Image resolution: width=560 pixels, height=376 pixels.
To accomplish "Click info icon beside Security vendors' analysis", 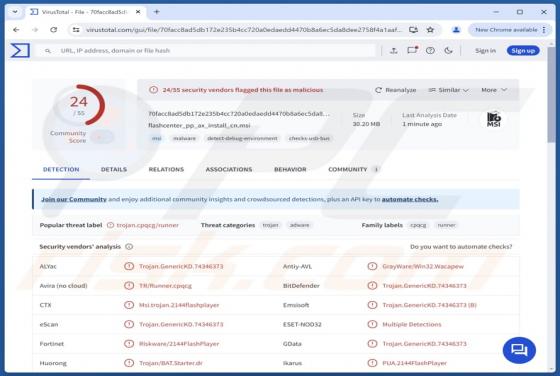I will pos(129,247).
